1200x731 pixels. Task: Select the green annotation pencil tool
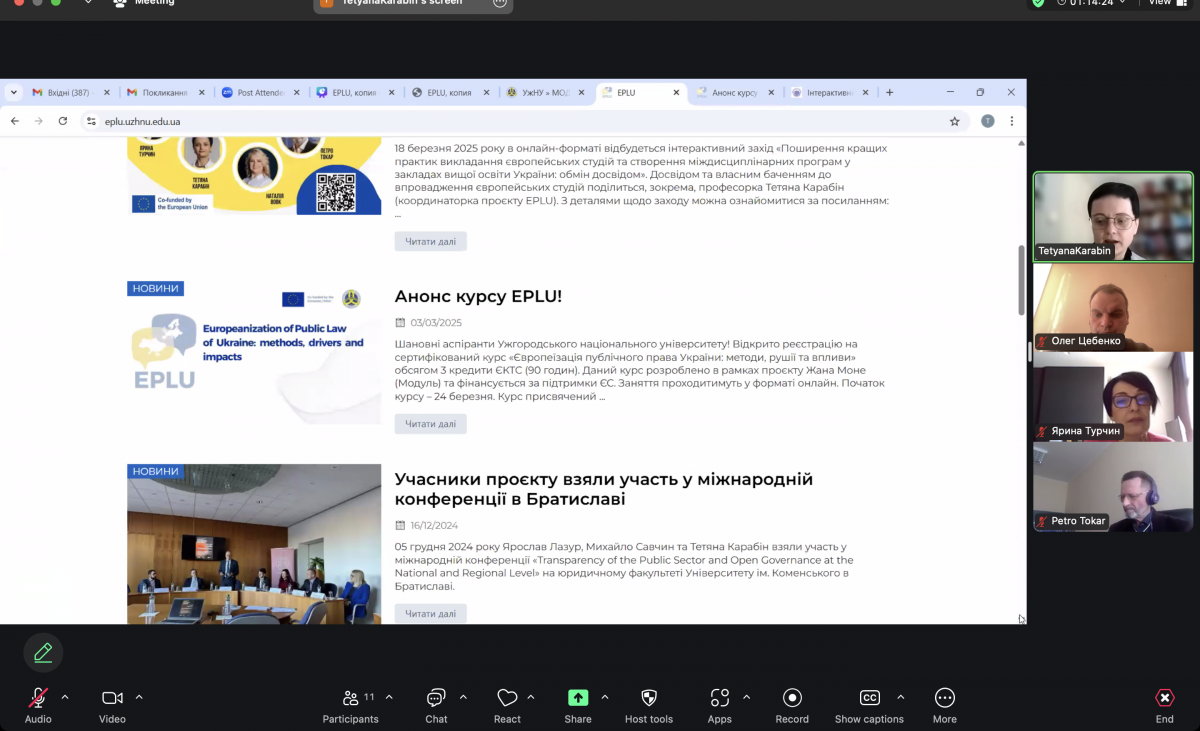coord(42,652)
